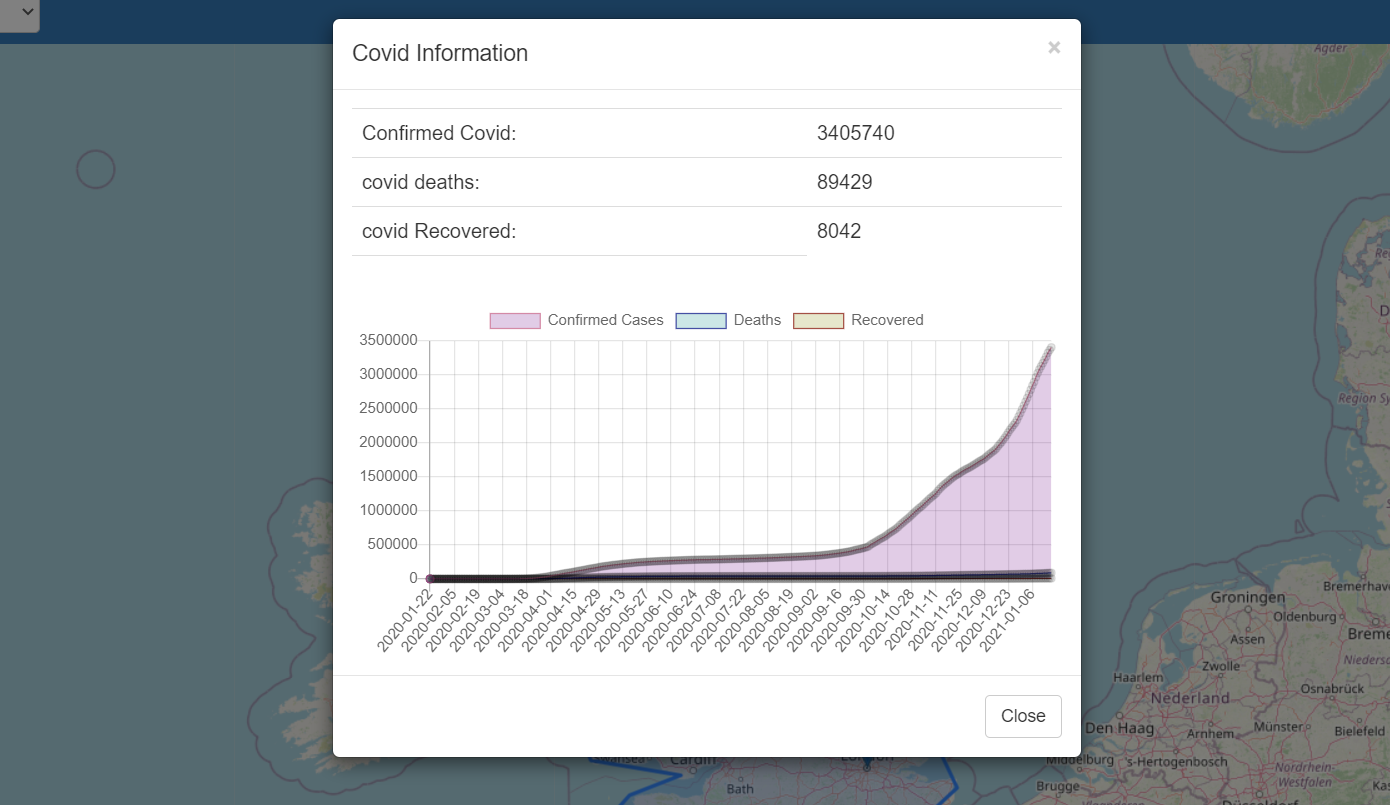Close the Covid Information modal with X
The height and width of the screenshot is (805, 1390).
[1053, 48]
